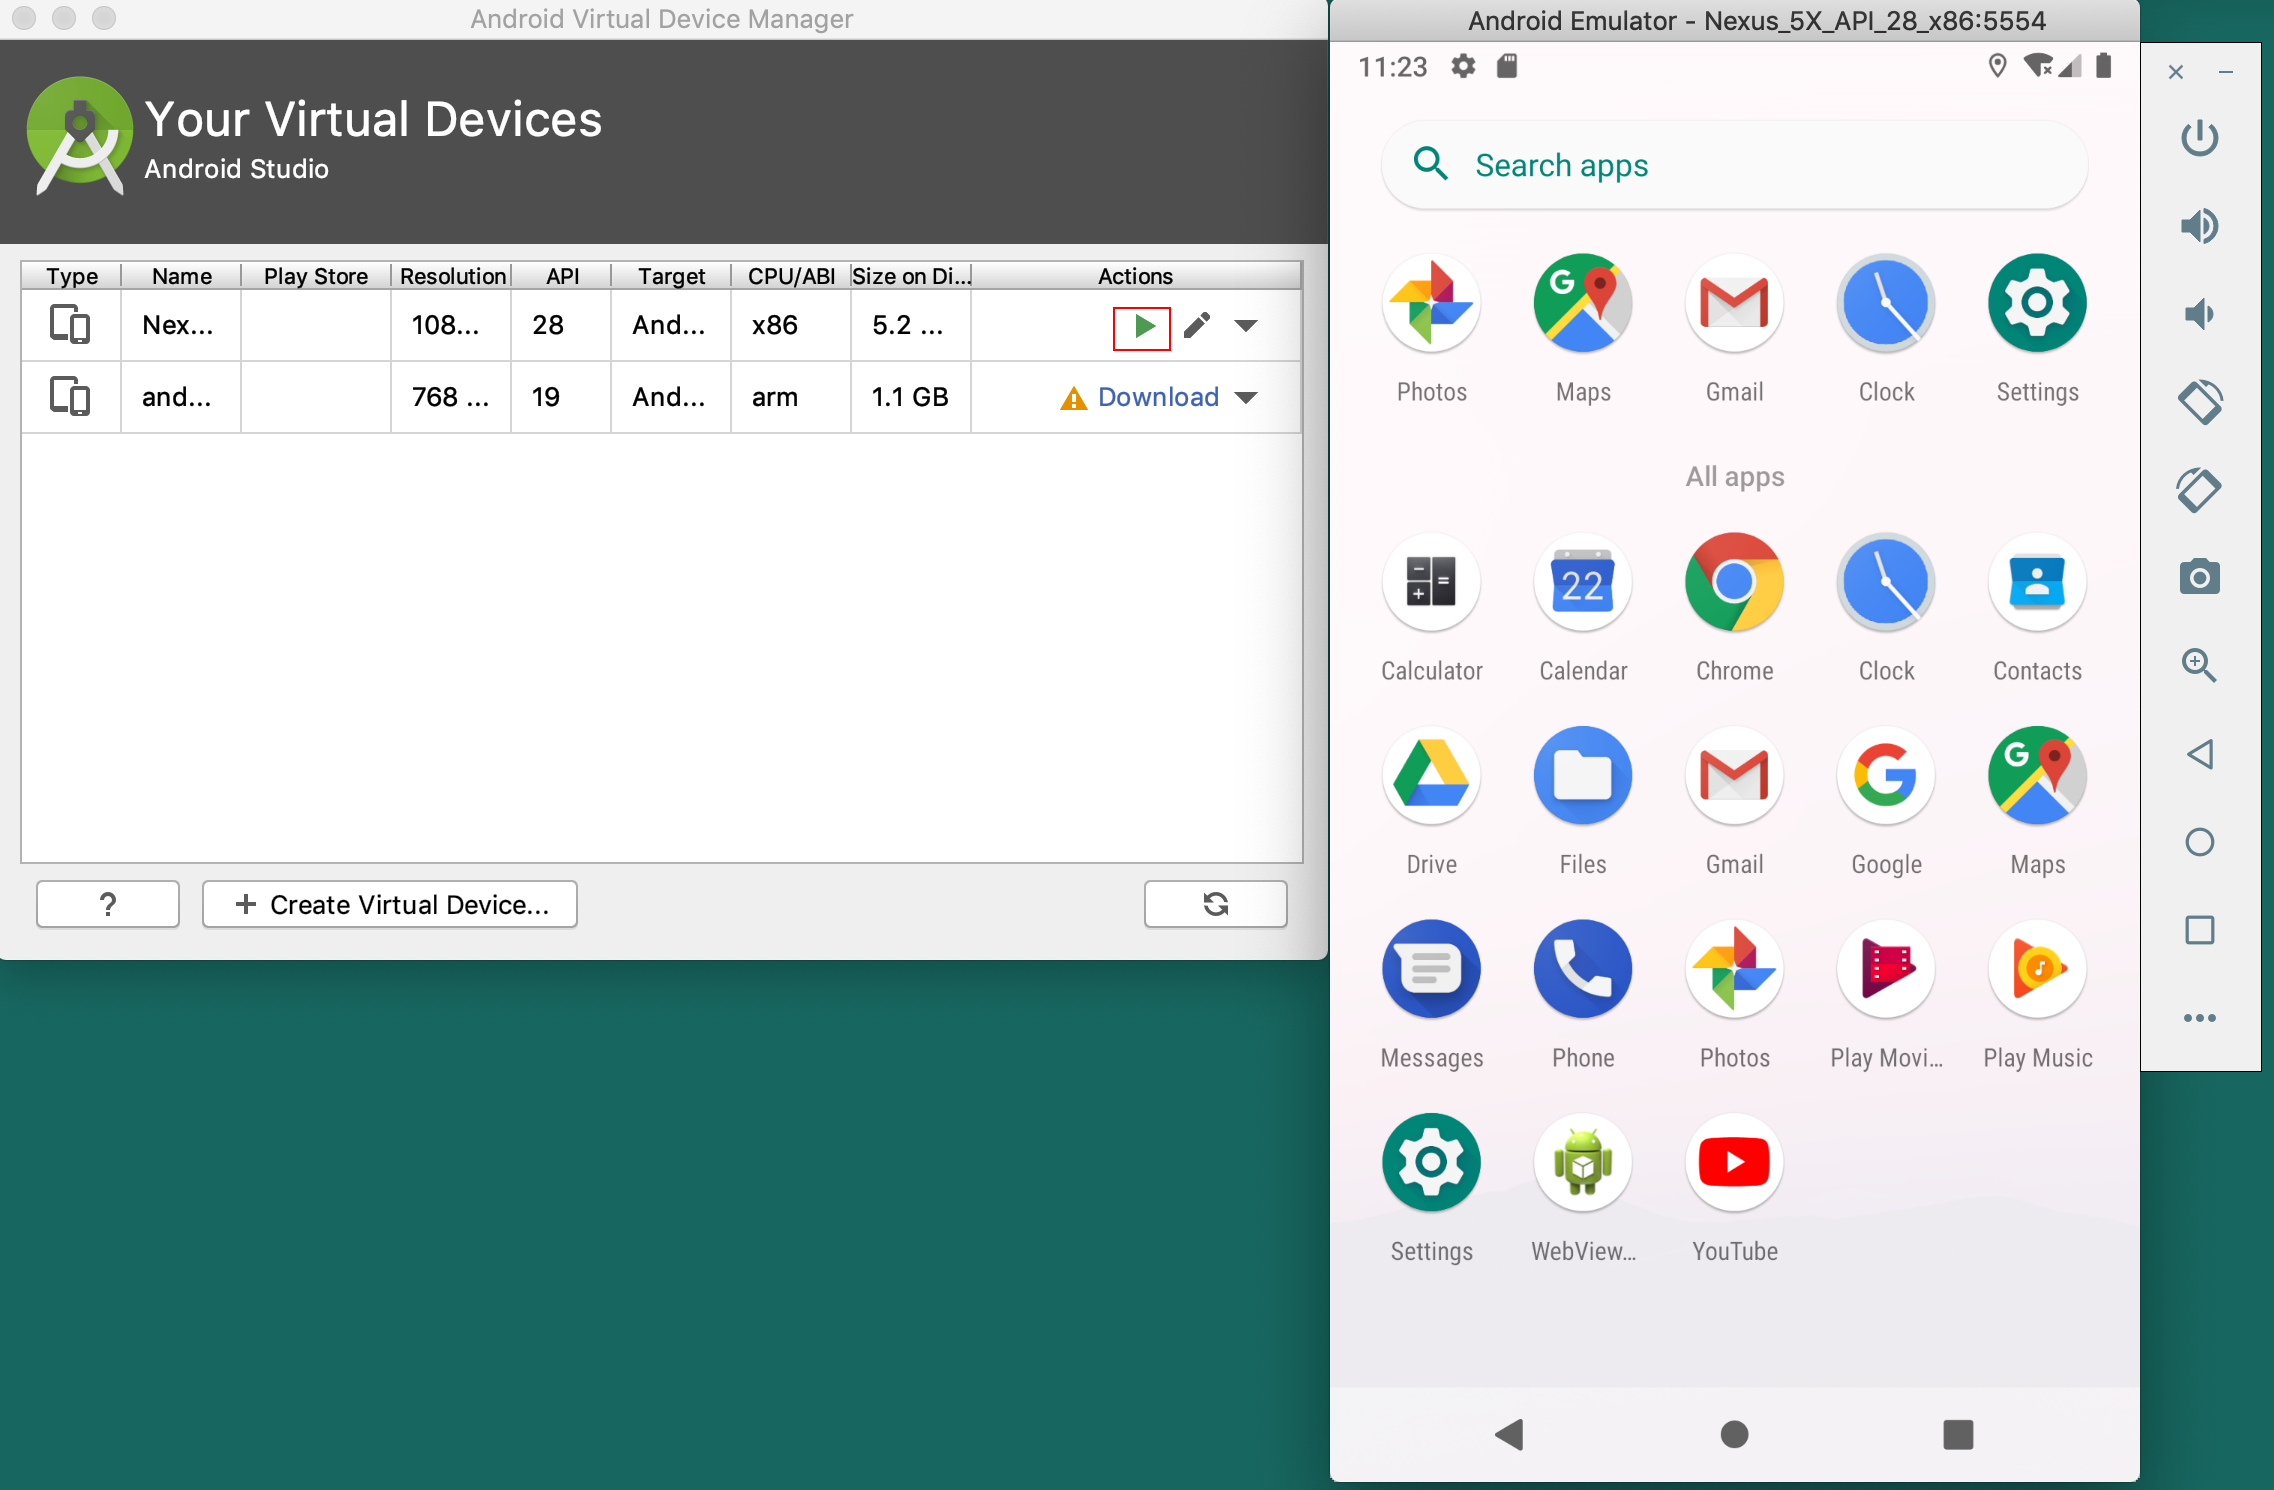2274x1490 pixels.
Task: Sort by the API column header
Action: click(562, 276)
